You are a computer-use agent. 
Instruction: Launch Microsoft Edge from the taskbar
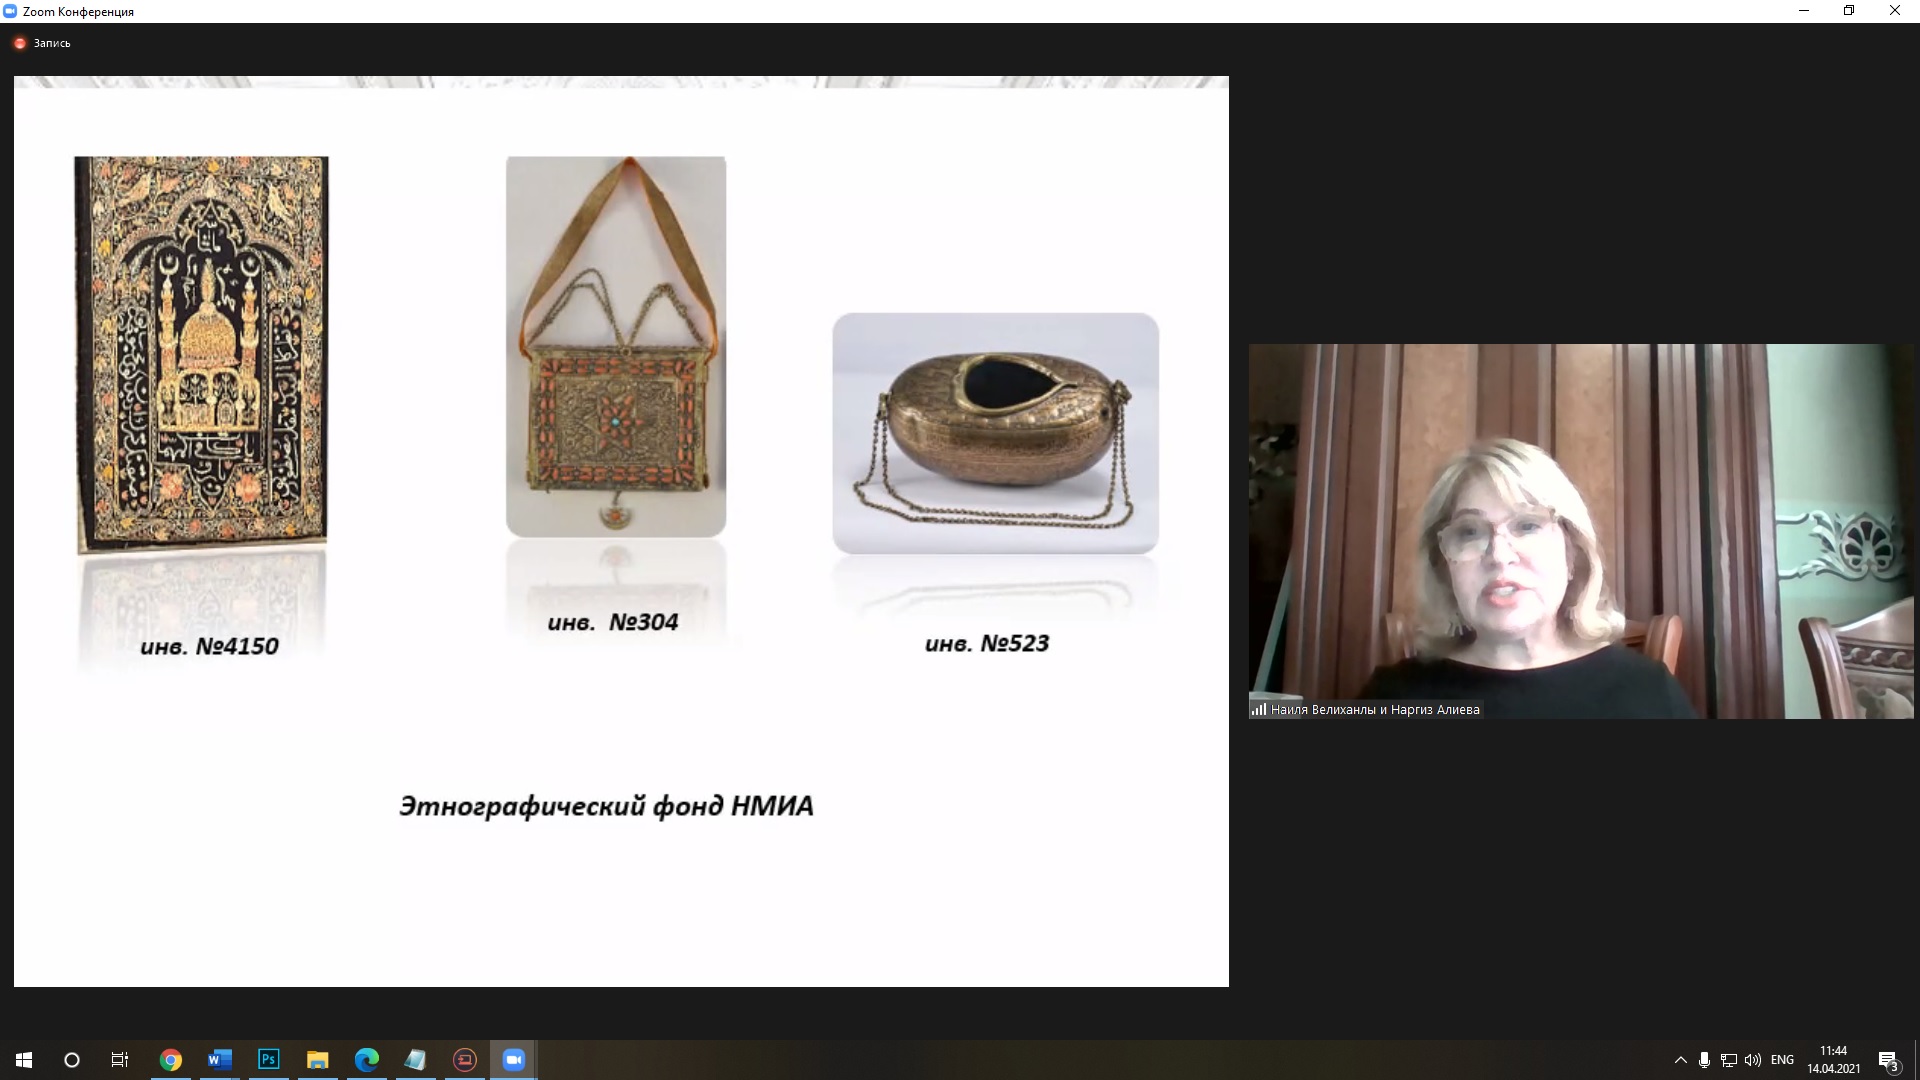coord(366,1060)
